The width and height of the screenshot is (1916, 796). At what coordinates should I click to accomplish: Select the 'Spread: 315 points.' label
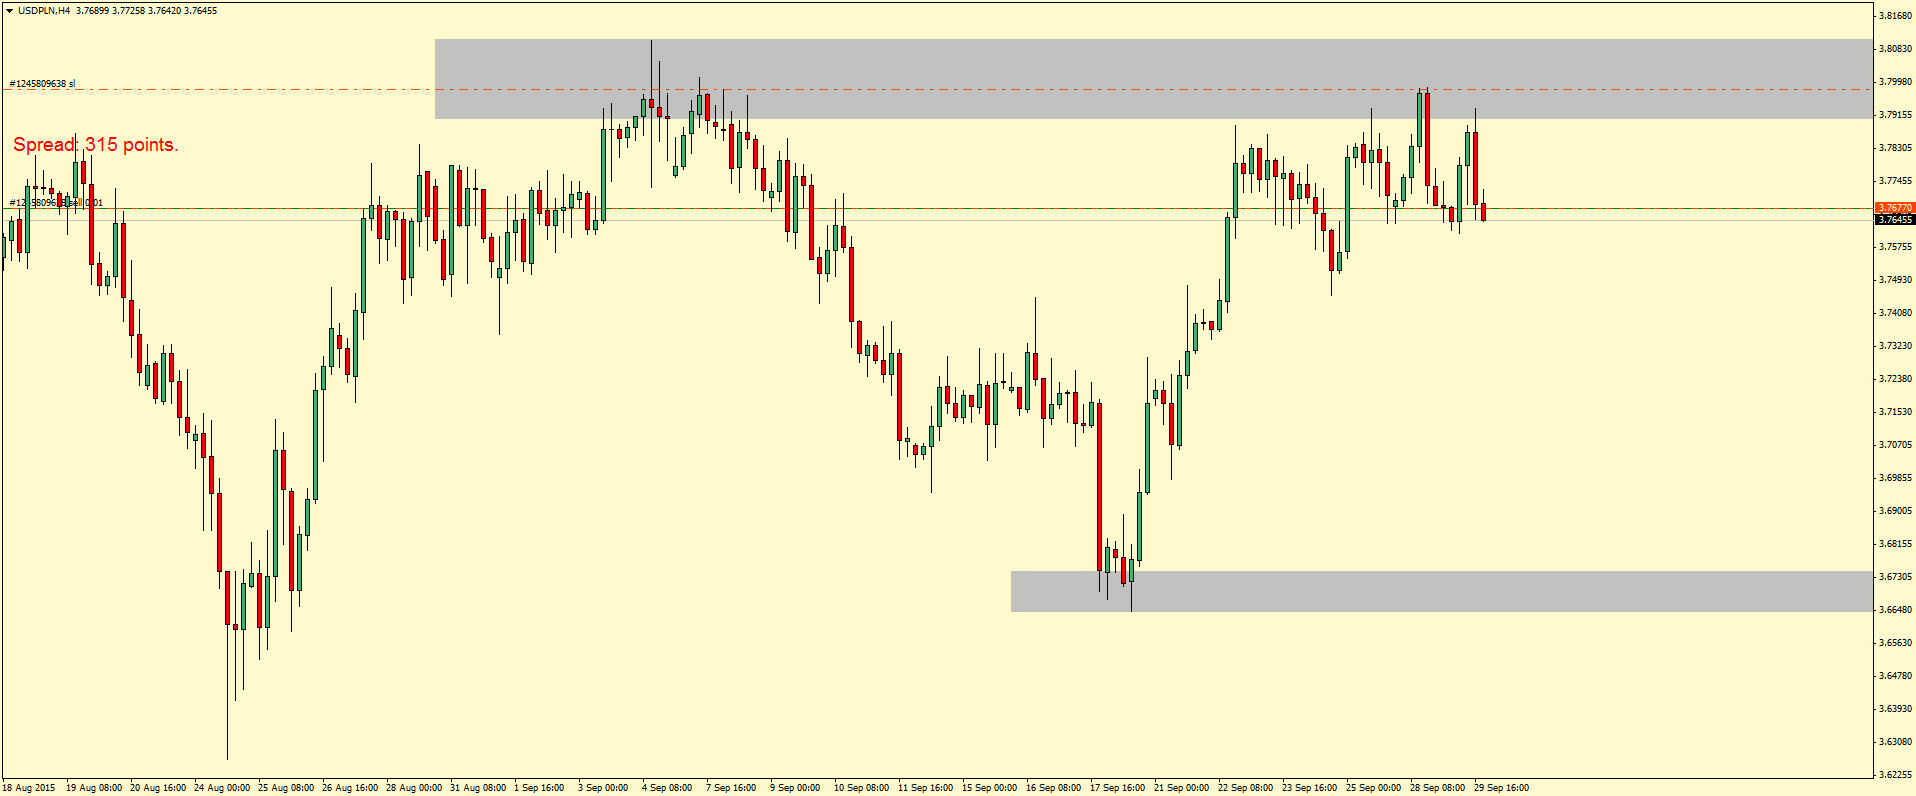click(x=96, y=145)
